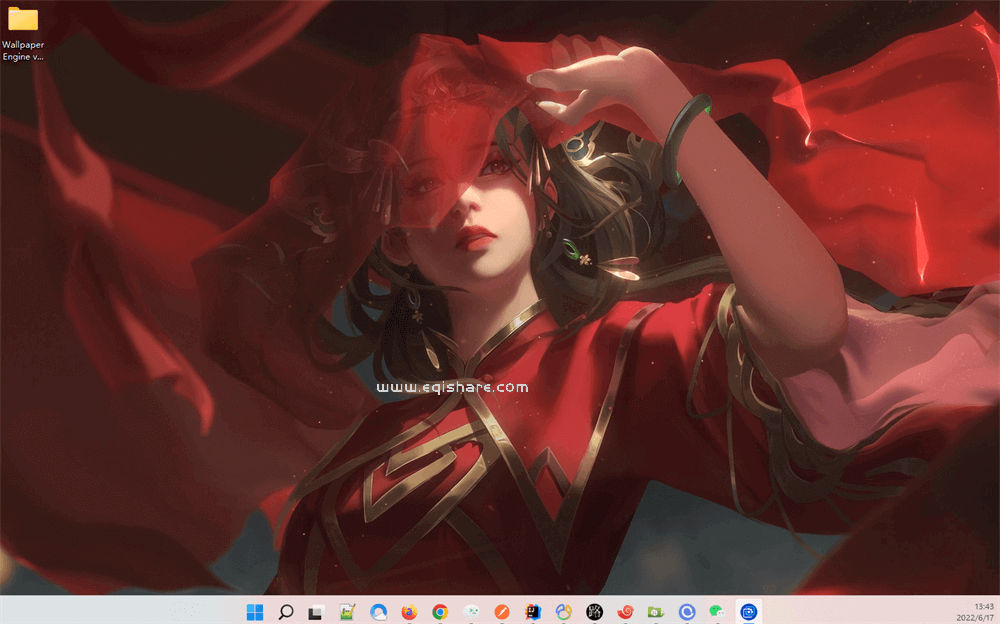Image resolution: width=1000 pixels, height=624 pixels.
Task: Open the green folder-styled app on taskbar
Action: tap(654, 610)
